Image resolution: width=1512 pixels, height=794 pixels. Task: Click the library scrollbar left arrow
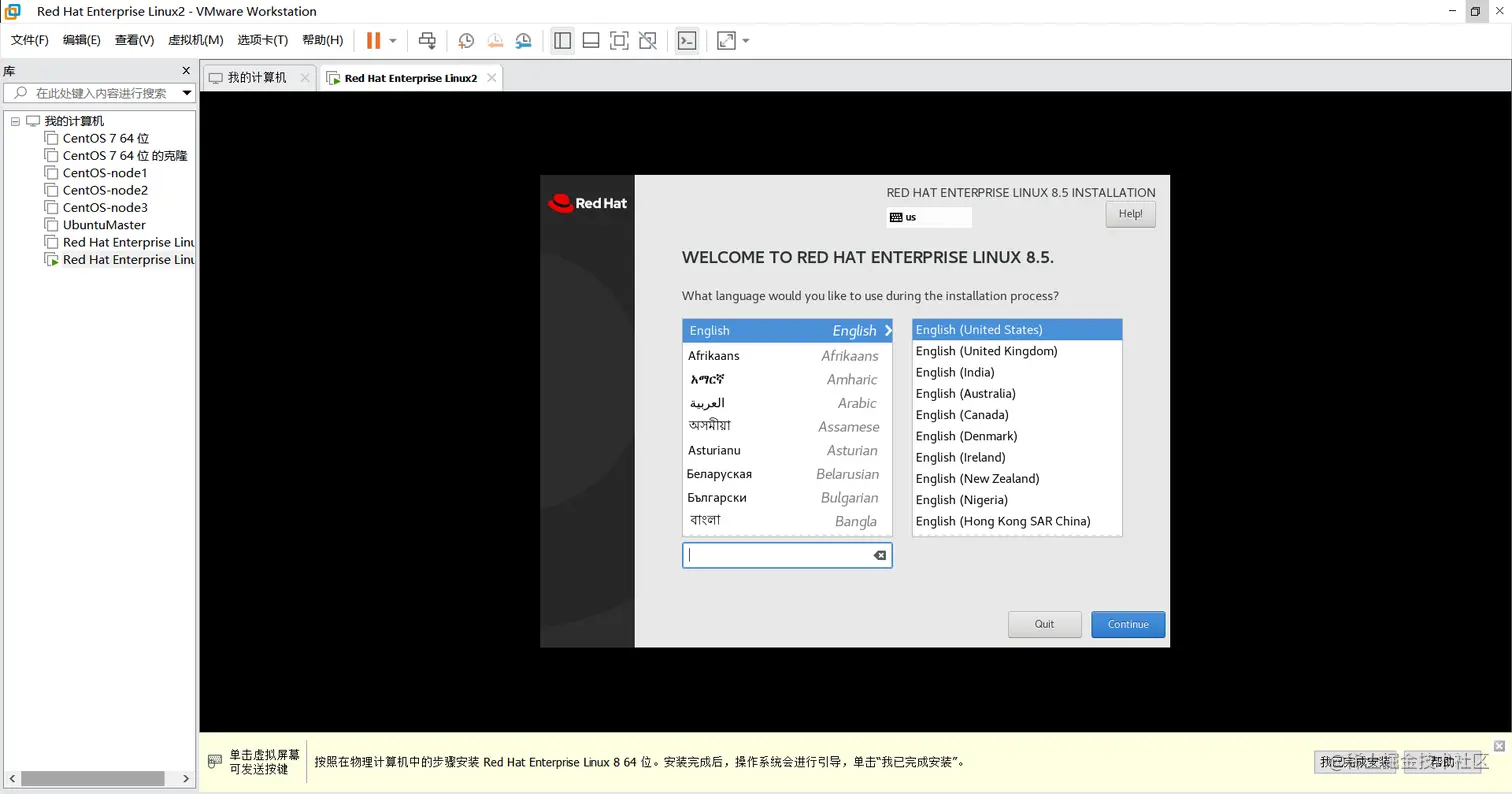10,779
